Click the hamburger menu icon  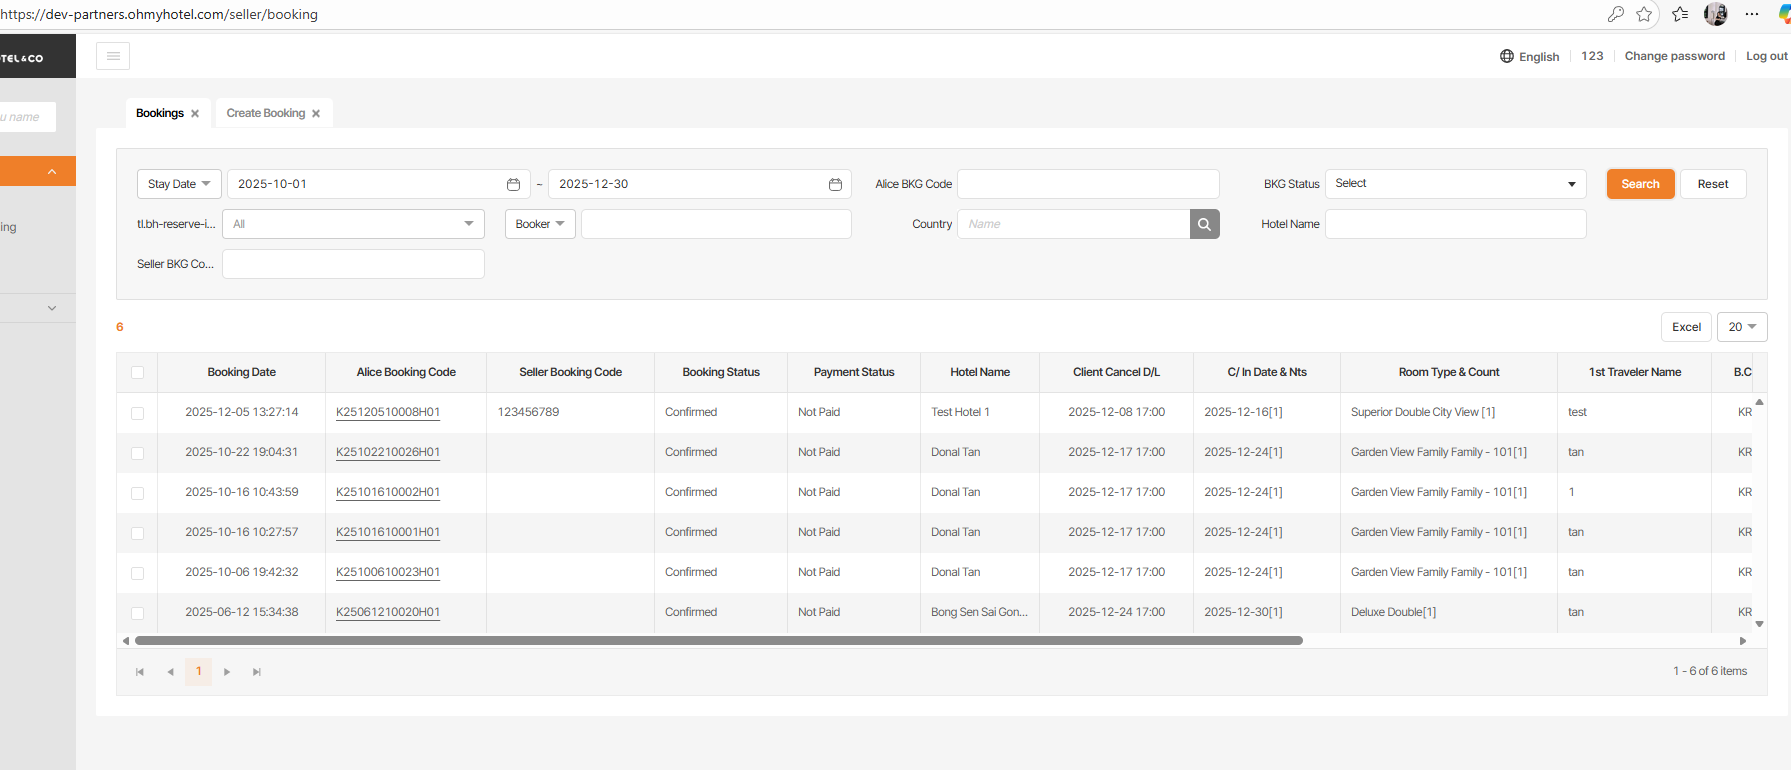click(113, 56)
